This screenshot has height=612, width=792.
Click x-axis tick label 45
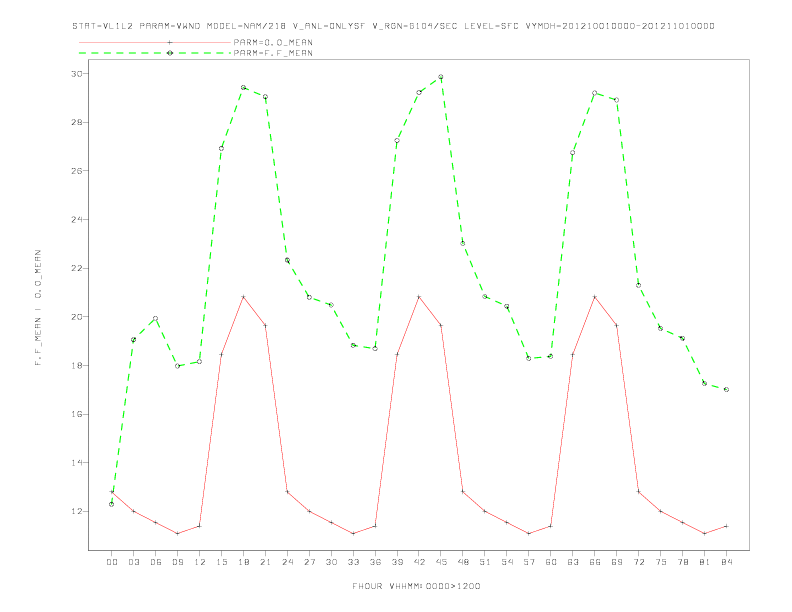(441, 562)
